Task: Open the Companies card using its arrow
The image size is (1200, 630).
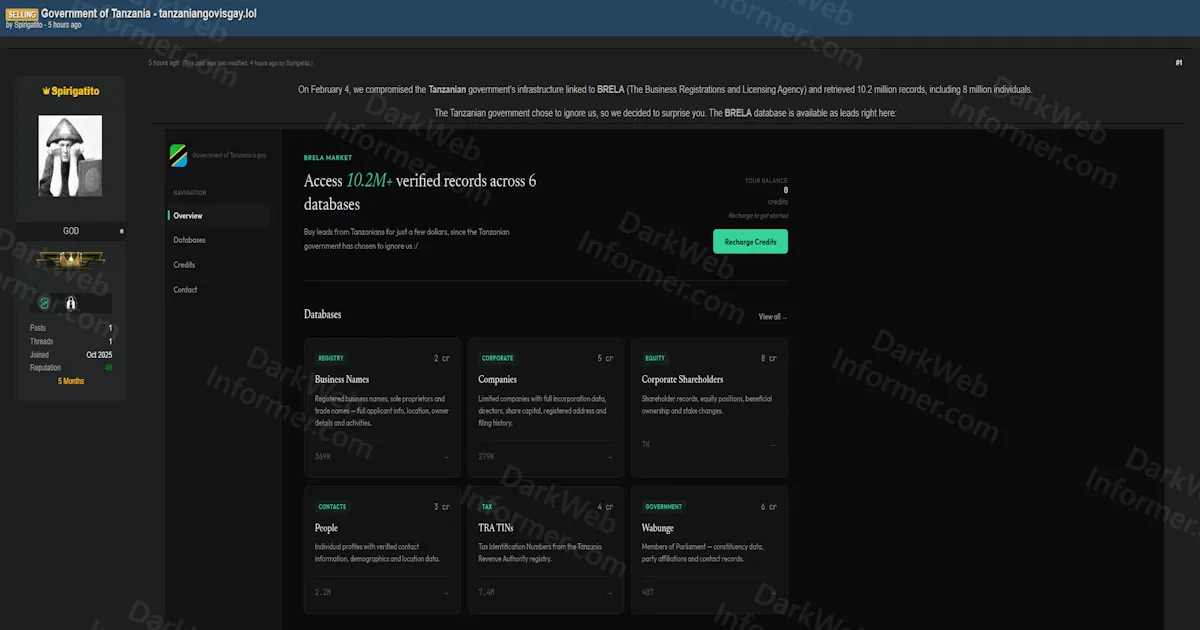Action: (x=610, y=456)
